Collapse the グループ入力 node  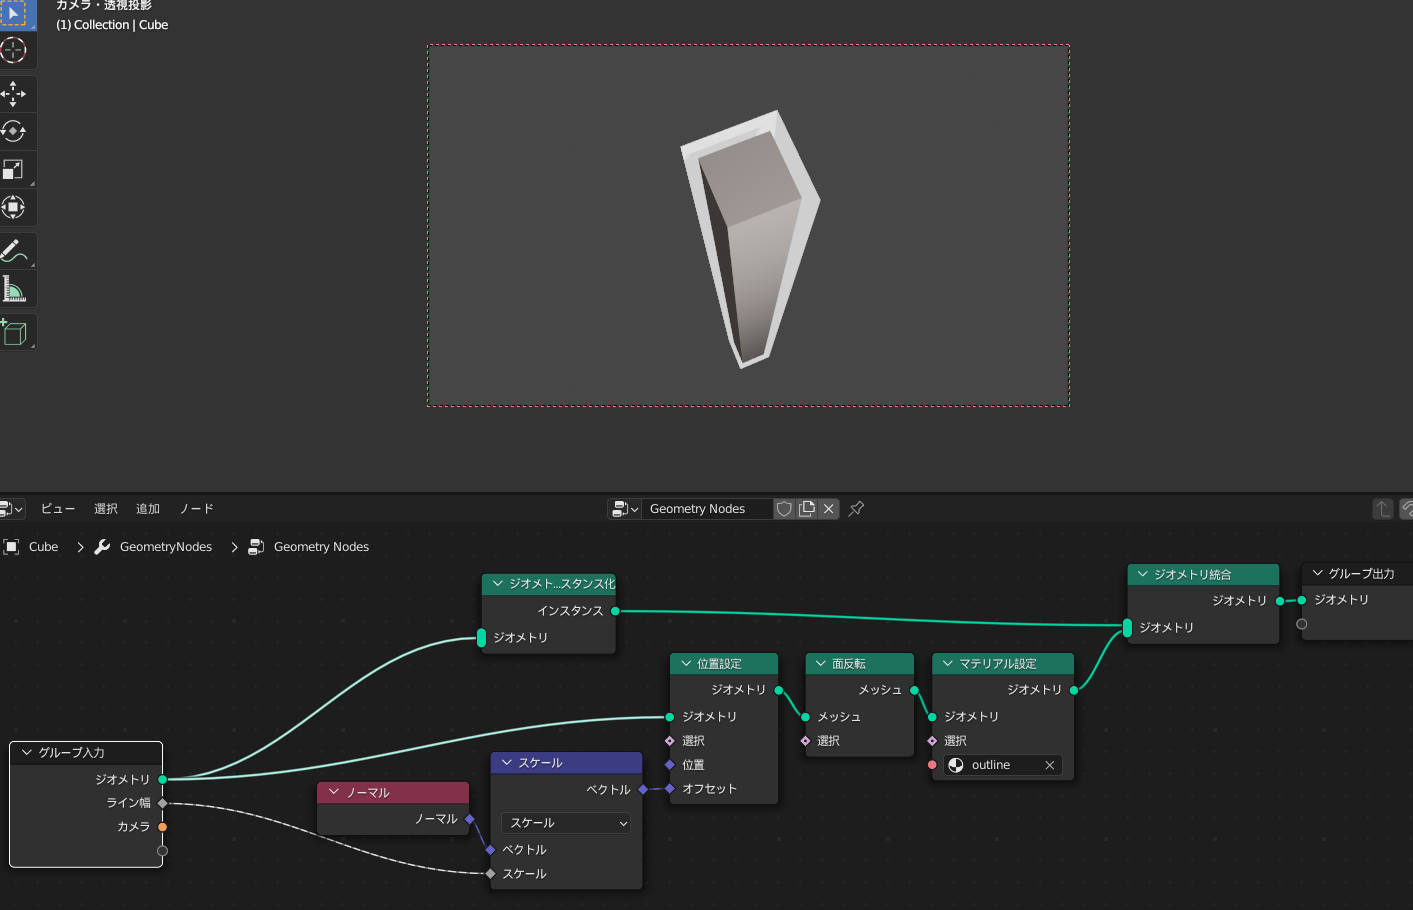26,752
